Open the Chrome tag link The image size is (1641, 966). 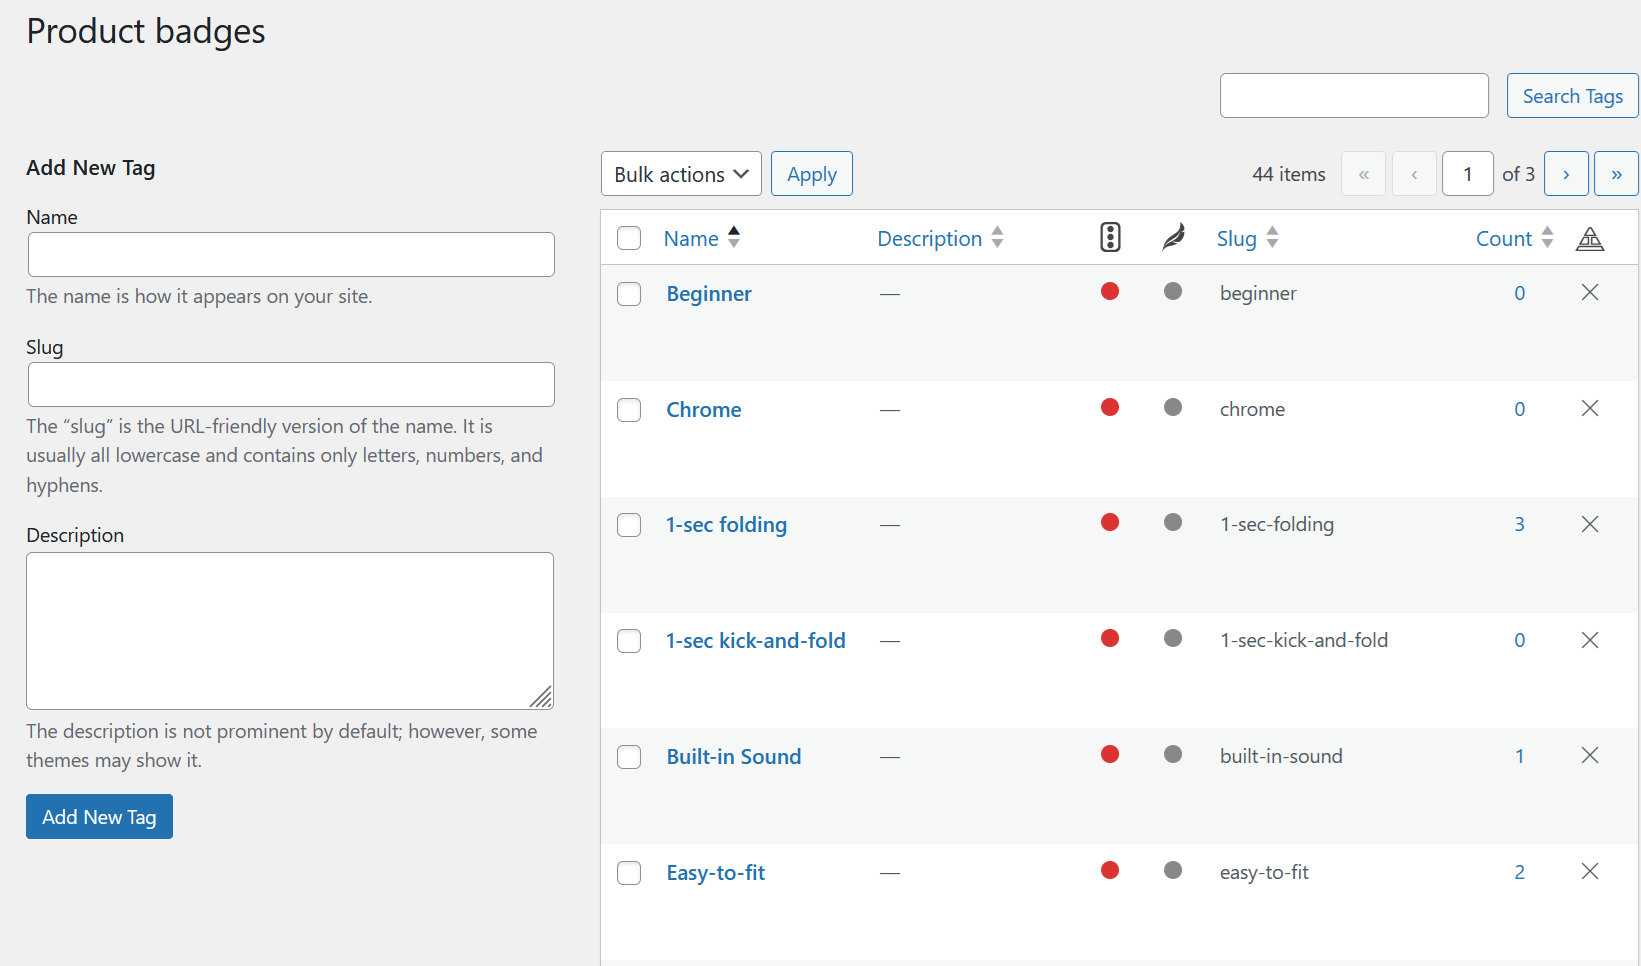tap(704, 410)
